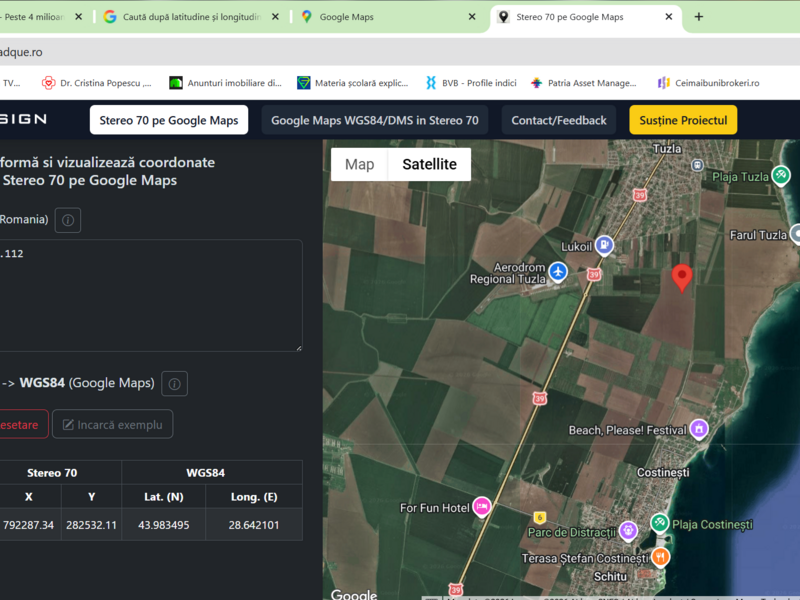The image size is (800, 600).
Task: Click the info icon next to Romania
Action: point(68,220)
